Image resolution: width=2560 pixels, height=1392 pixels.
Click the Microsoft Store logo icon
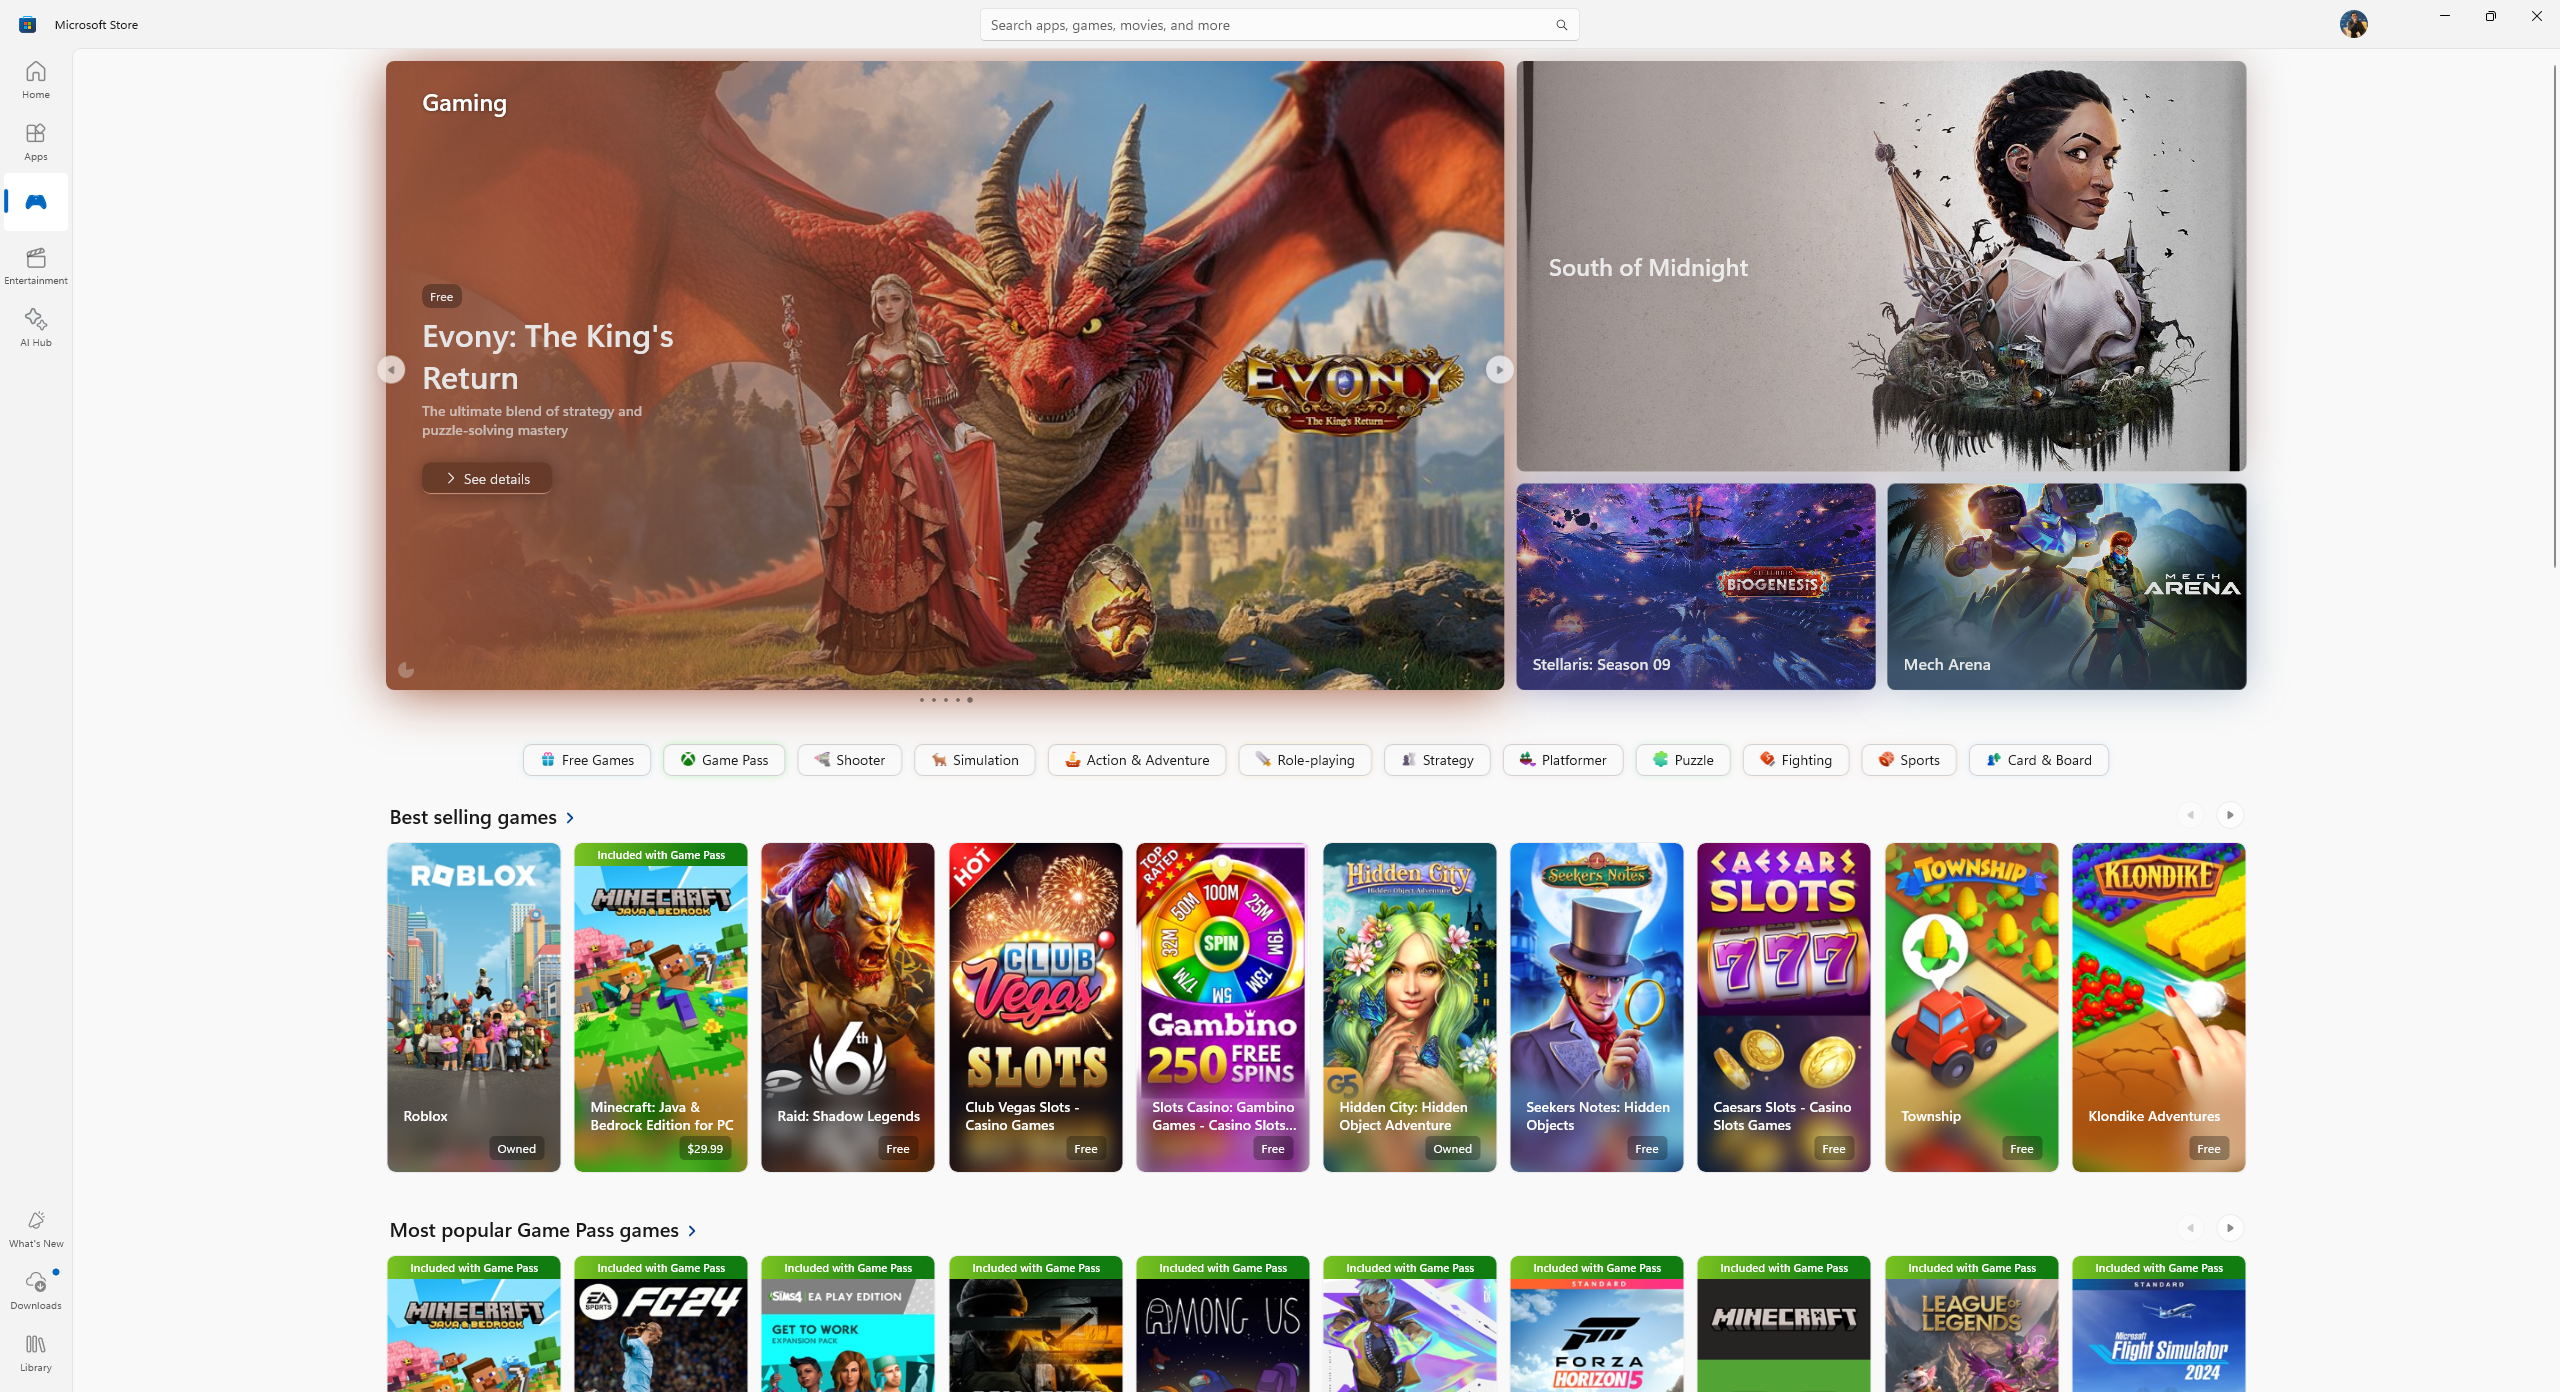27,24
